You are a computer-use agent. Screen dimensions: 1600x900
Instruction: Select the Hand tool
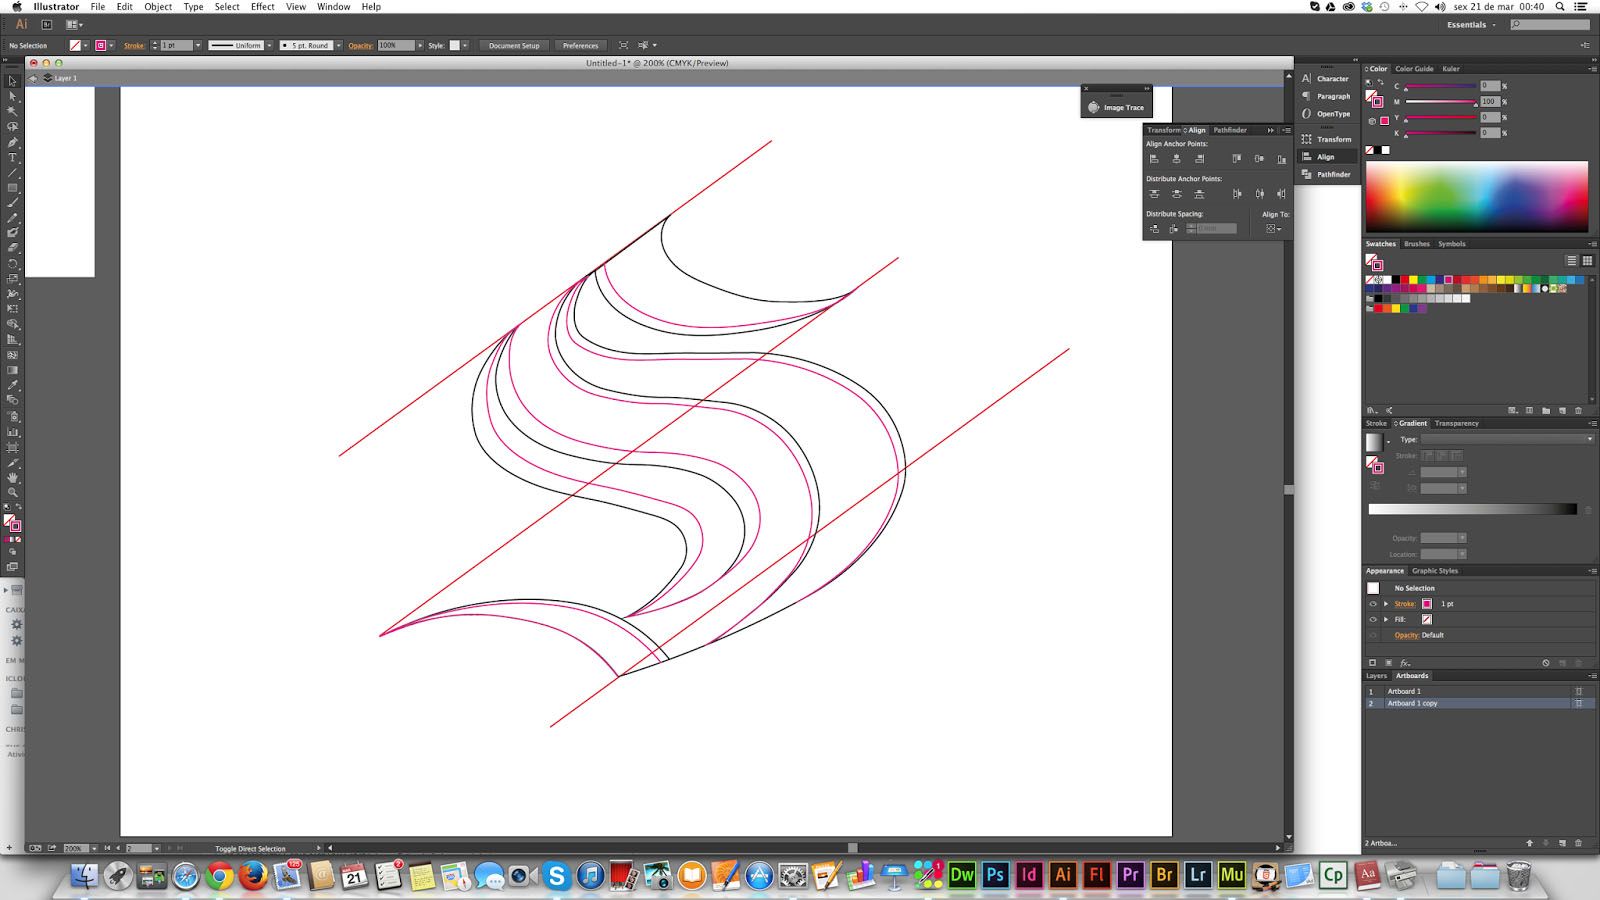pos(12,477)
